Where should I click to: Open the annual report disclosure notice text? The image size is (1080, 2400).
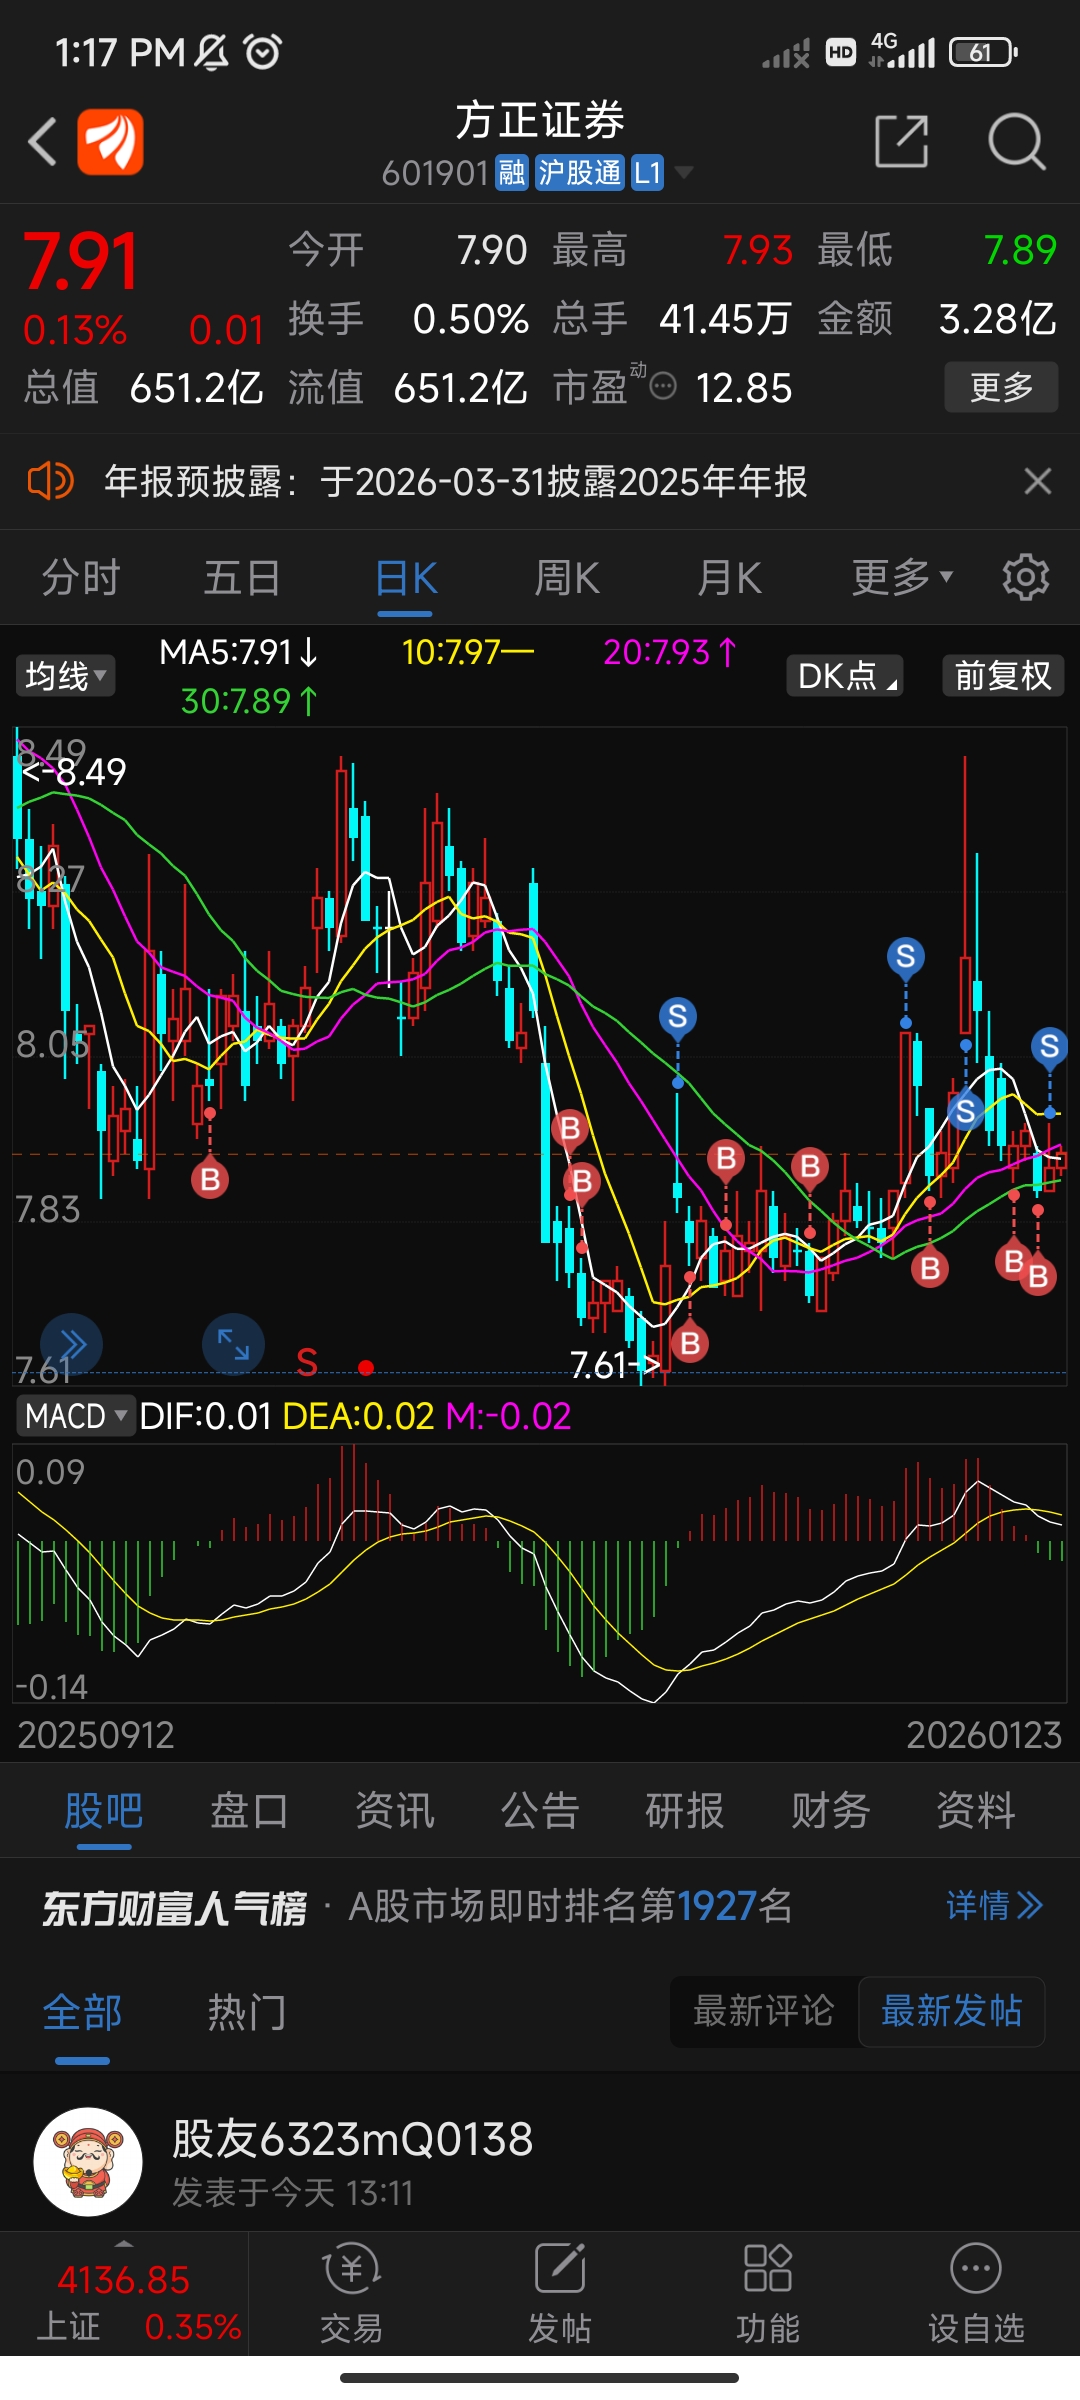click(x=456, y=481)
